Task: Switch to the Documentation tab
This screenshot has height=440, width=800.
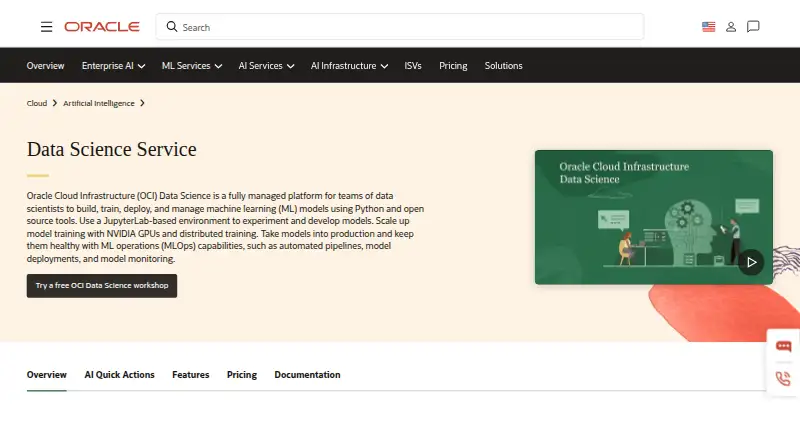Action: [307, 375]
